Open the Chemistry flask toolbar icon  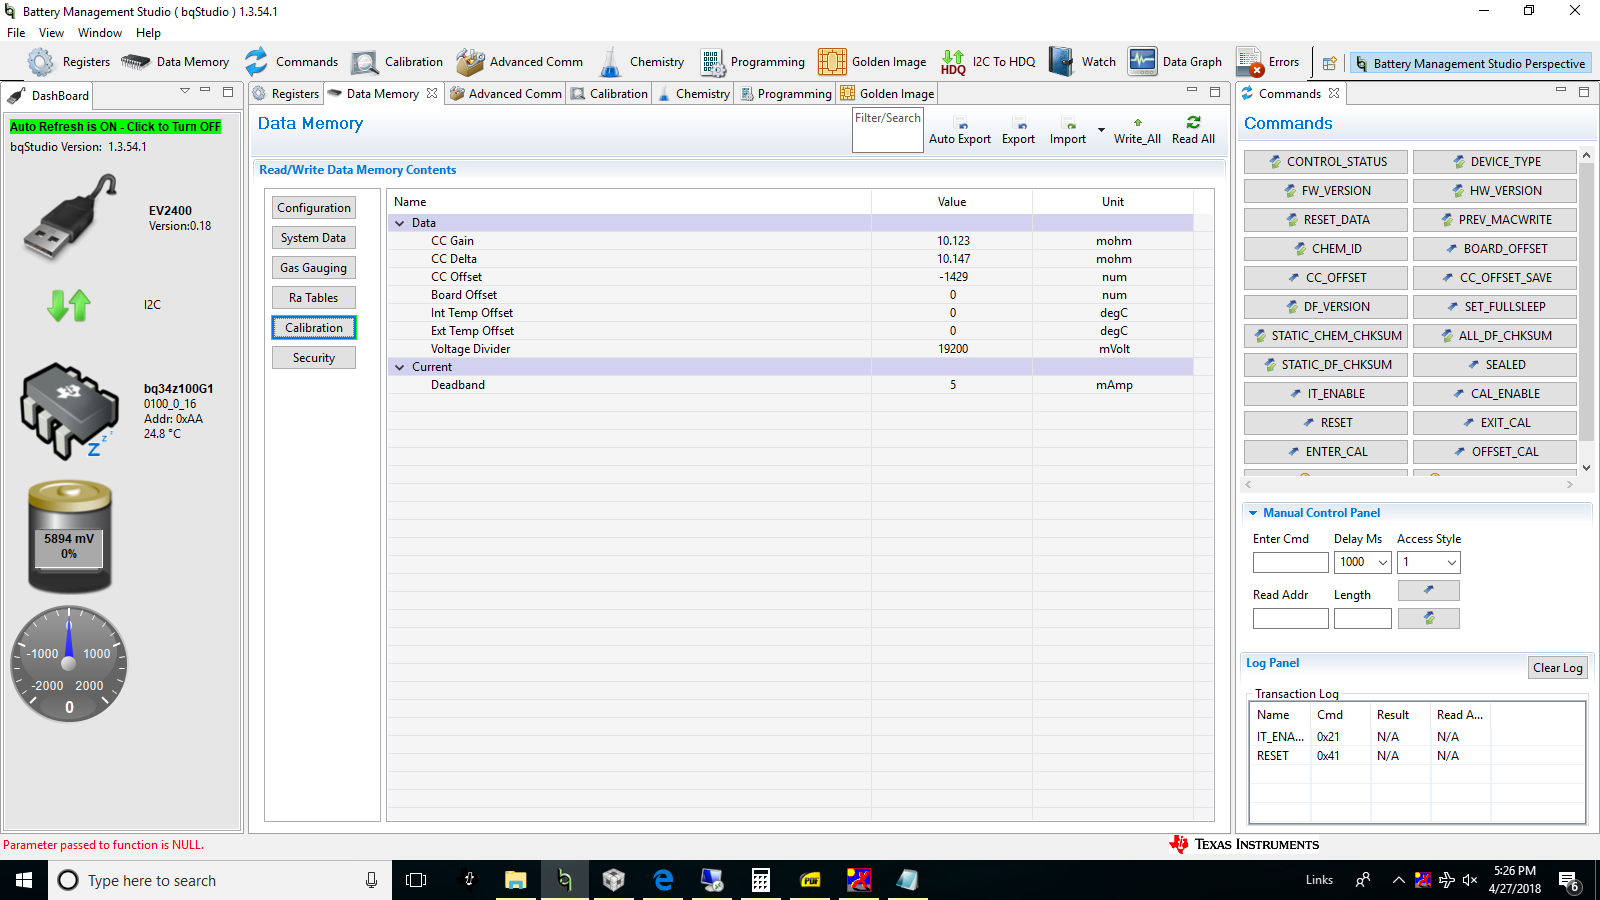pyautogui.click(x=610, y=62)
